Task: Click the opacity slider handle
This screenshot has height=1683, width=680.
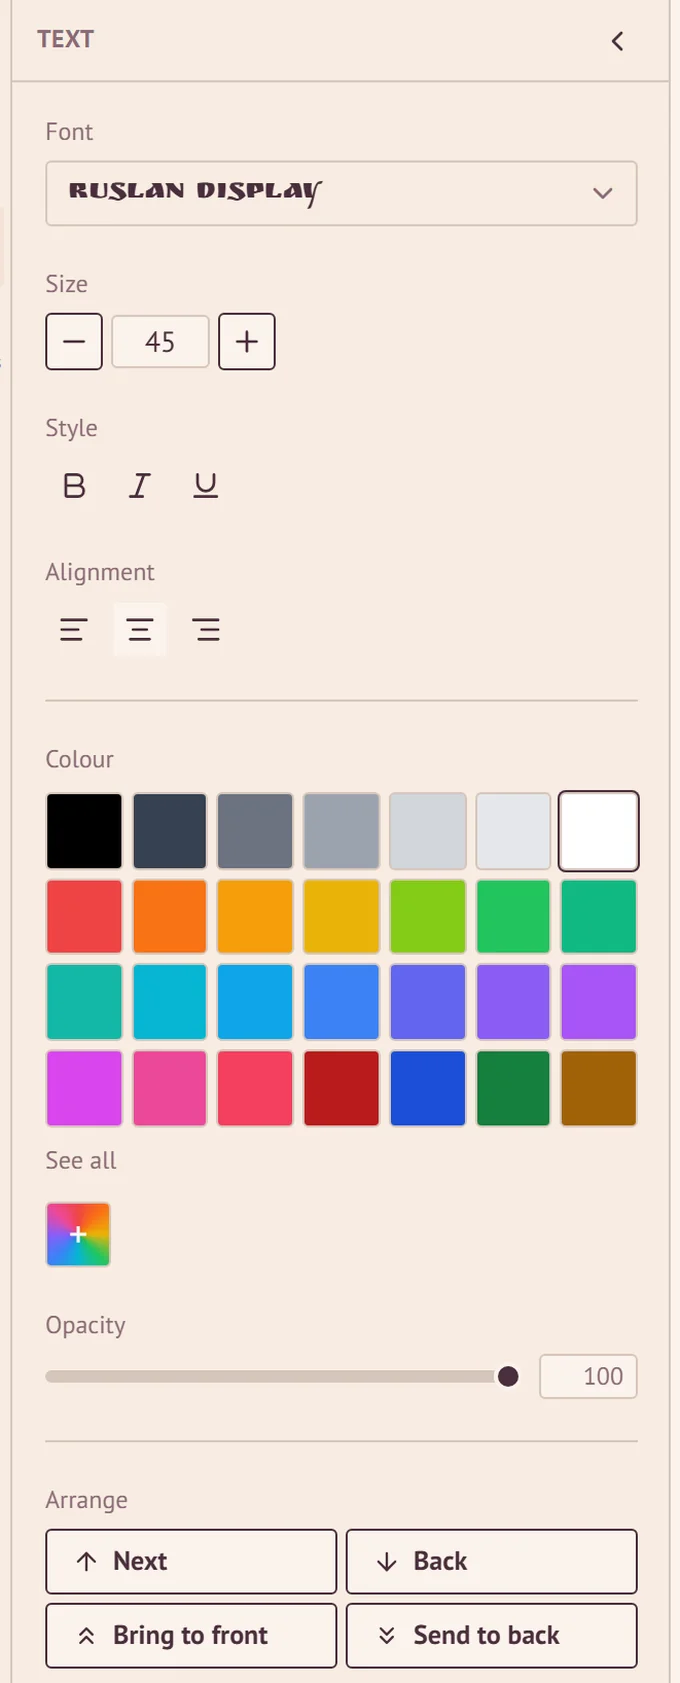Action: tap(508, 1377)
